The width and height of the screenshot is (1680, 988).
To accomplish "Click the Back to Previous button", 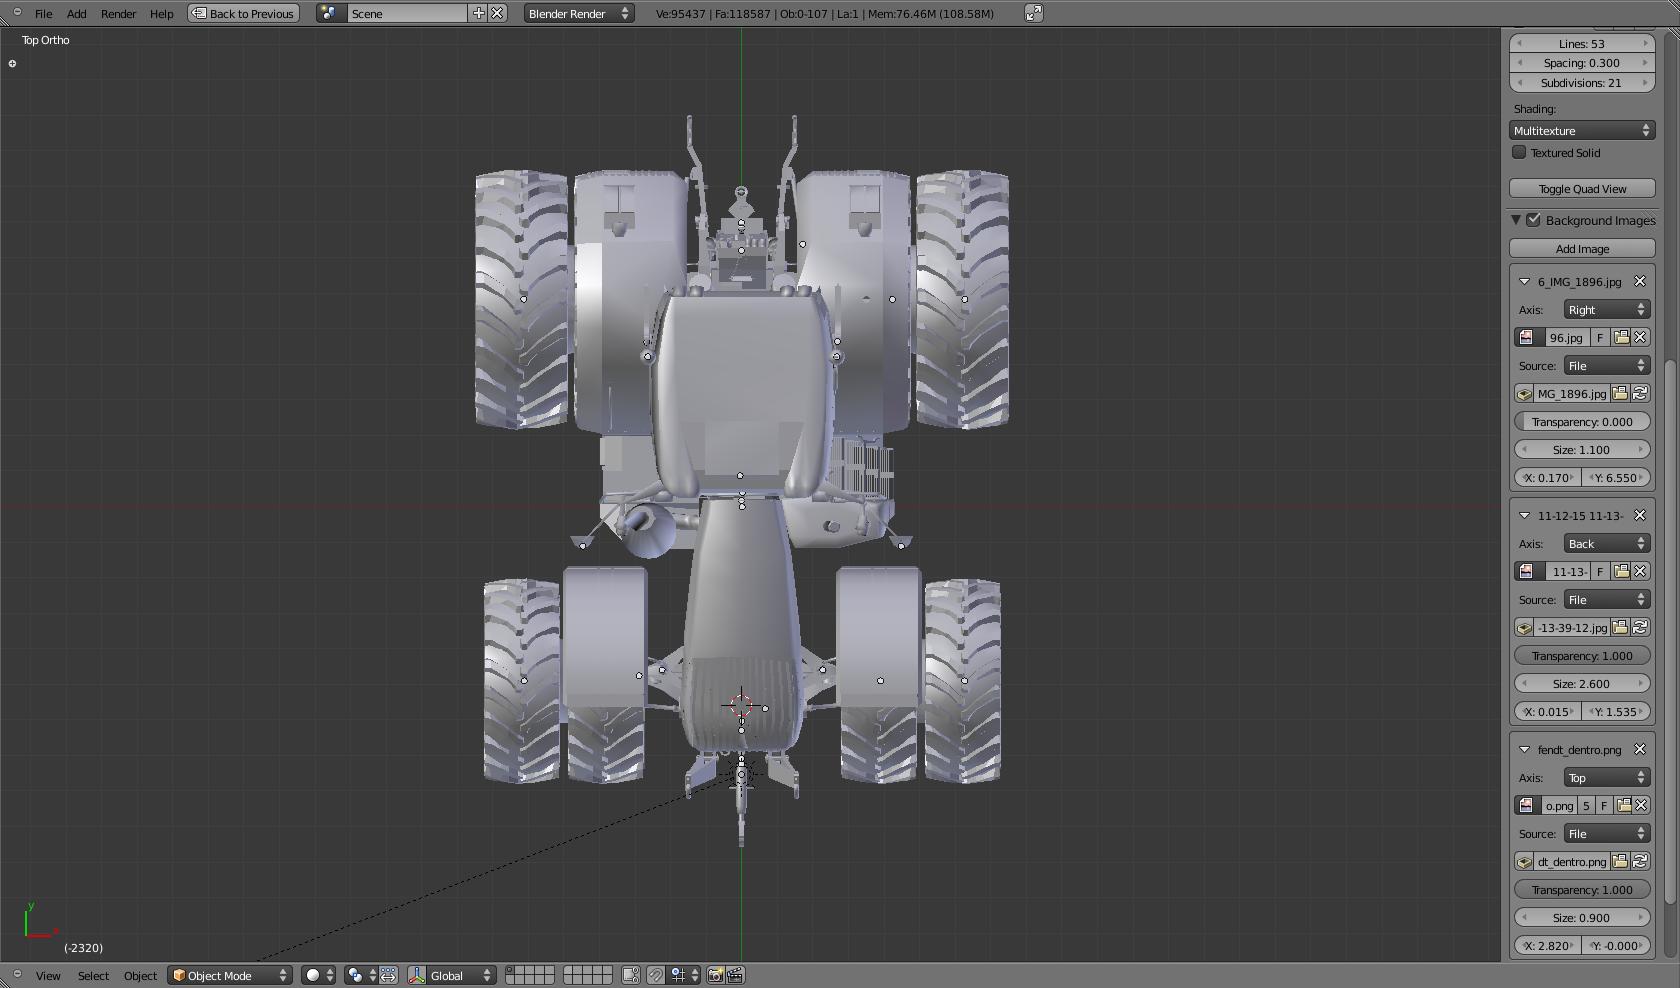I will tap(244, 14).
